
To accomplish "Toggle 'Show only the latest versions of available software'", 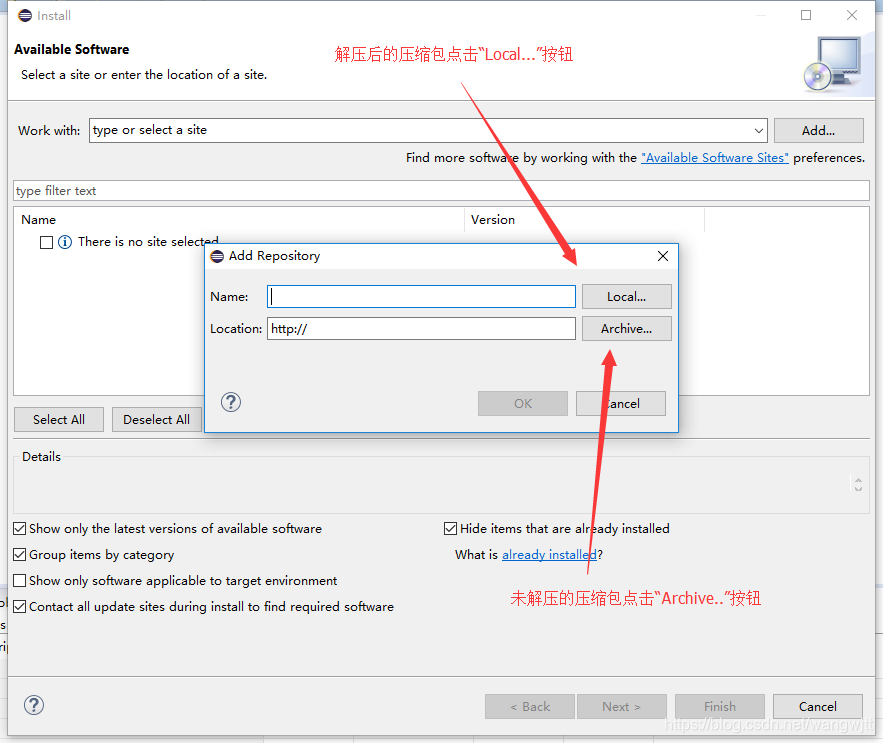I will point(20,528).
